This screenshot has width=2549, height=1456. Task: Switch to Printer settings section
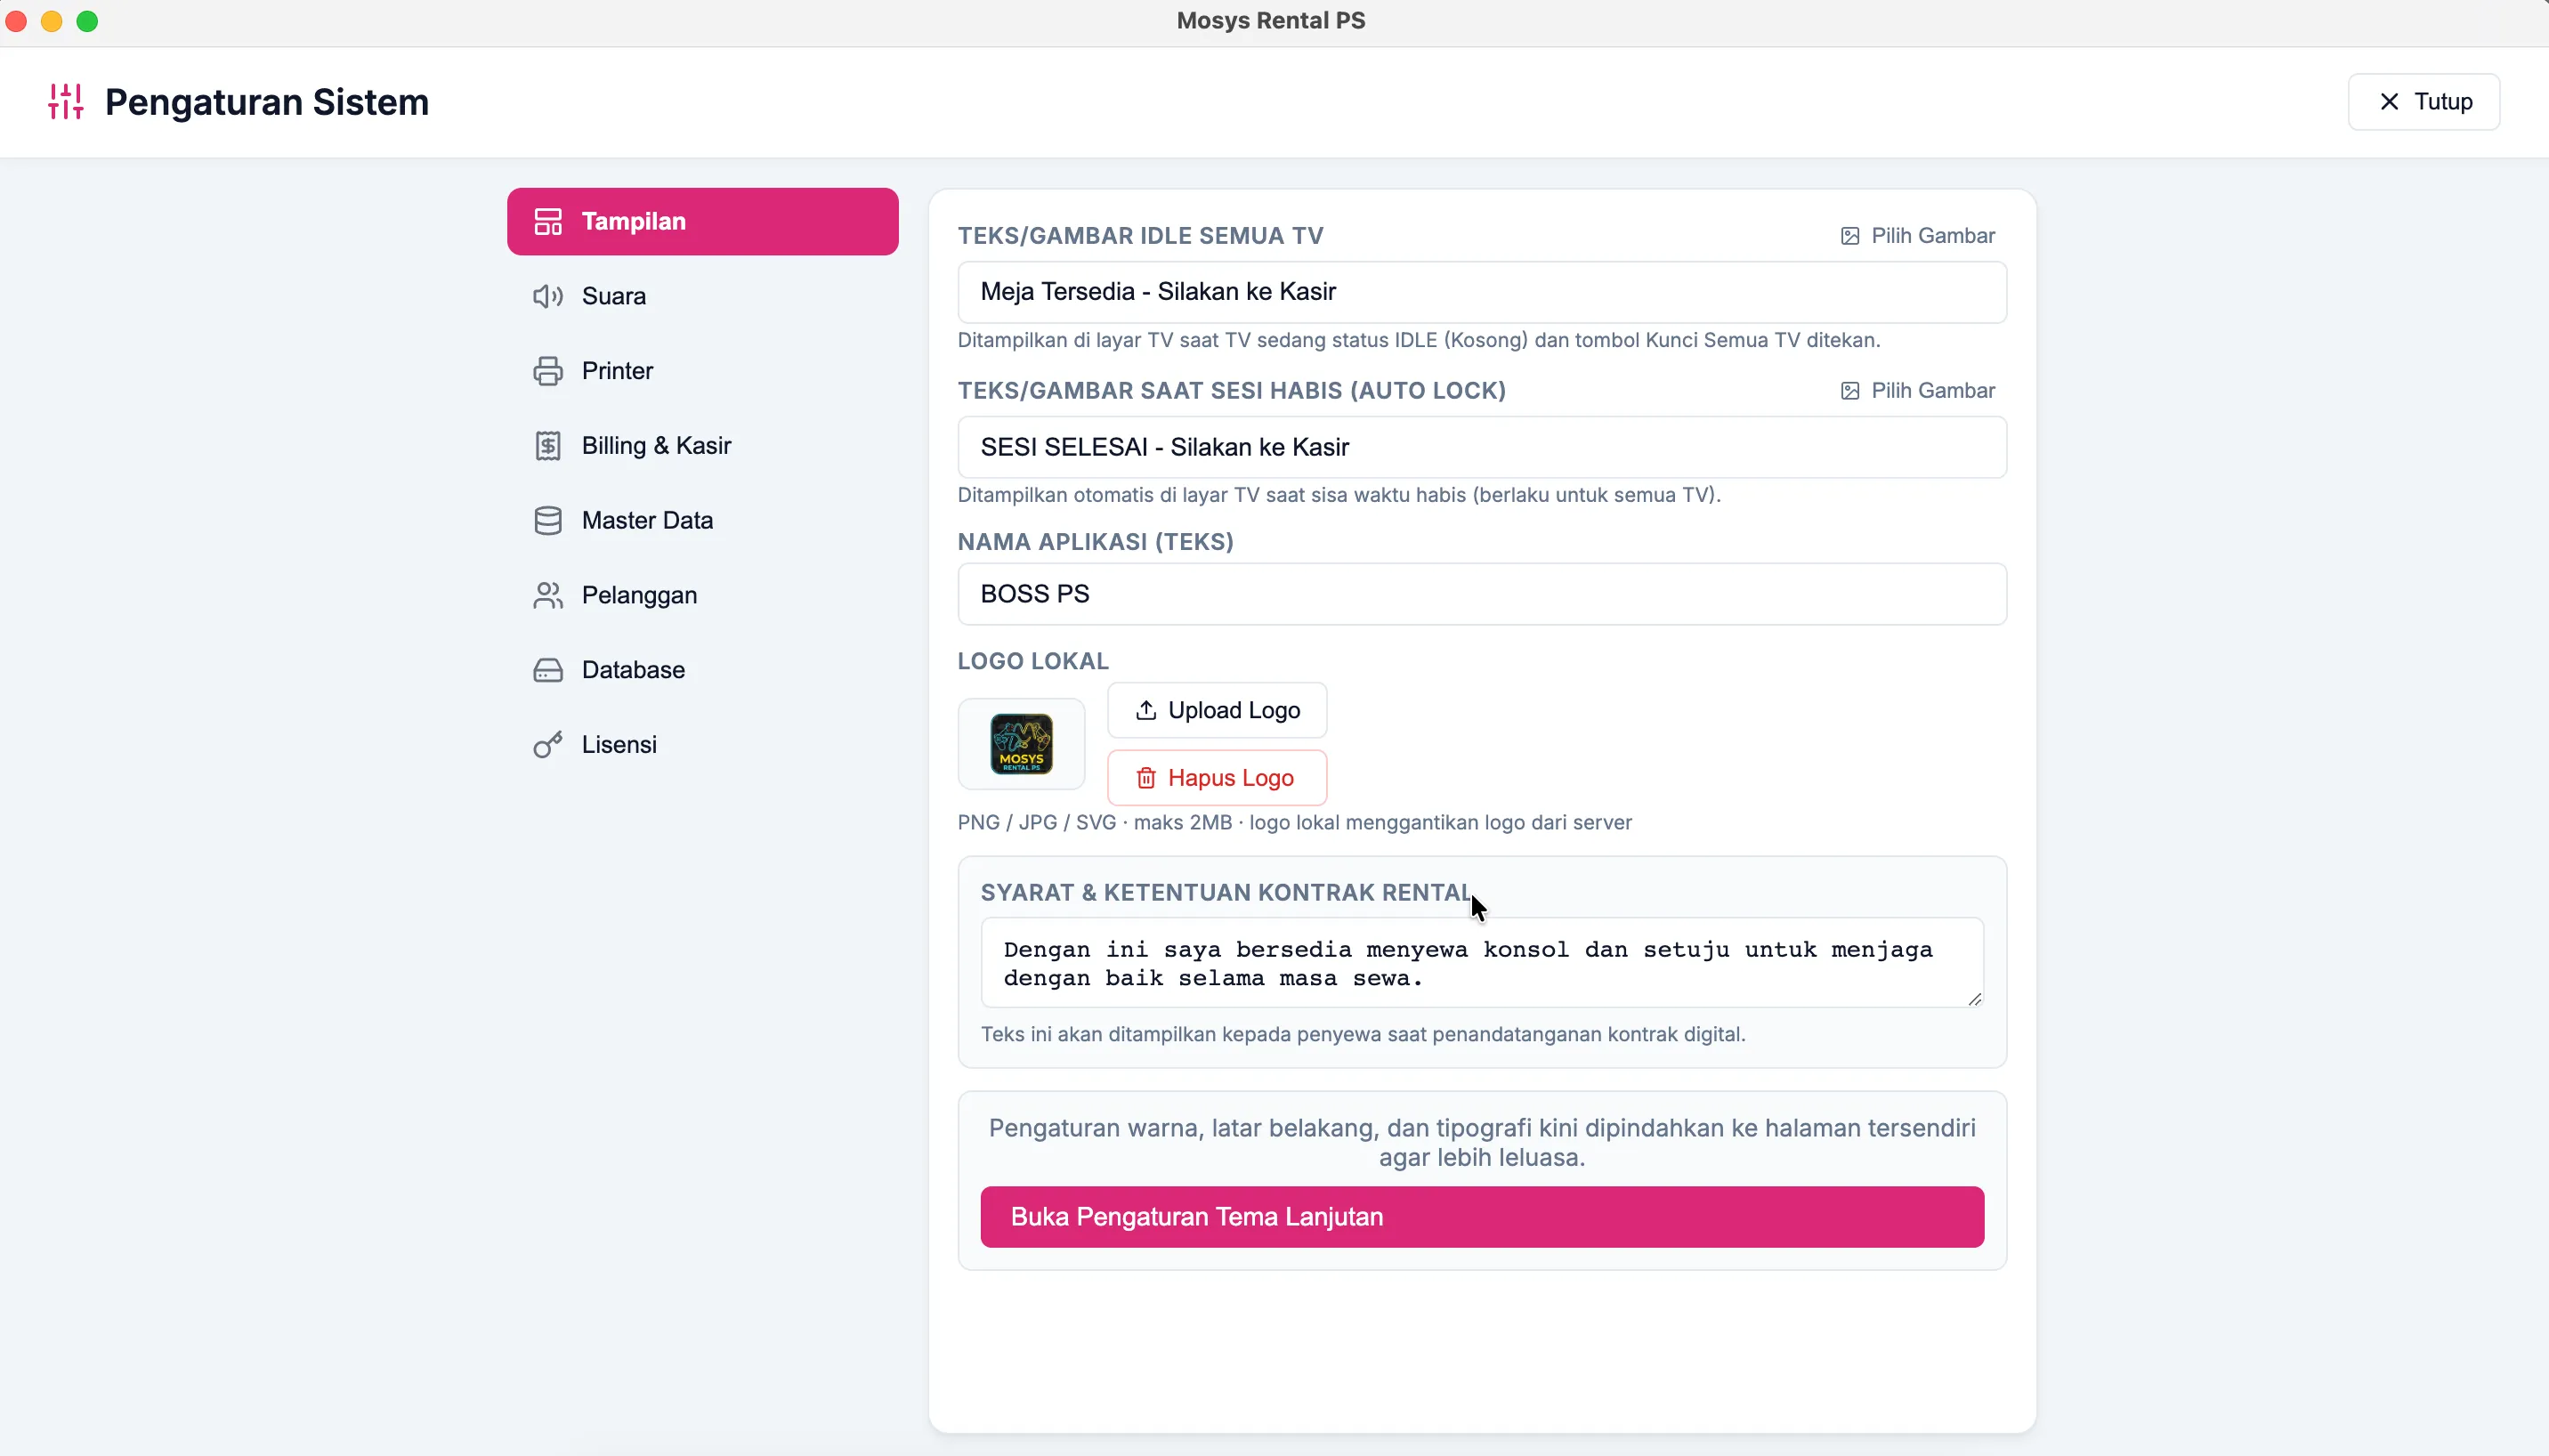[x=702, y=371]
